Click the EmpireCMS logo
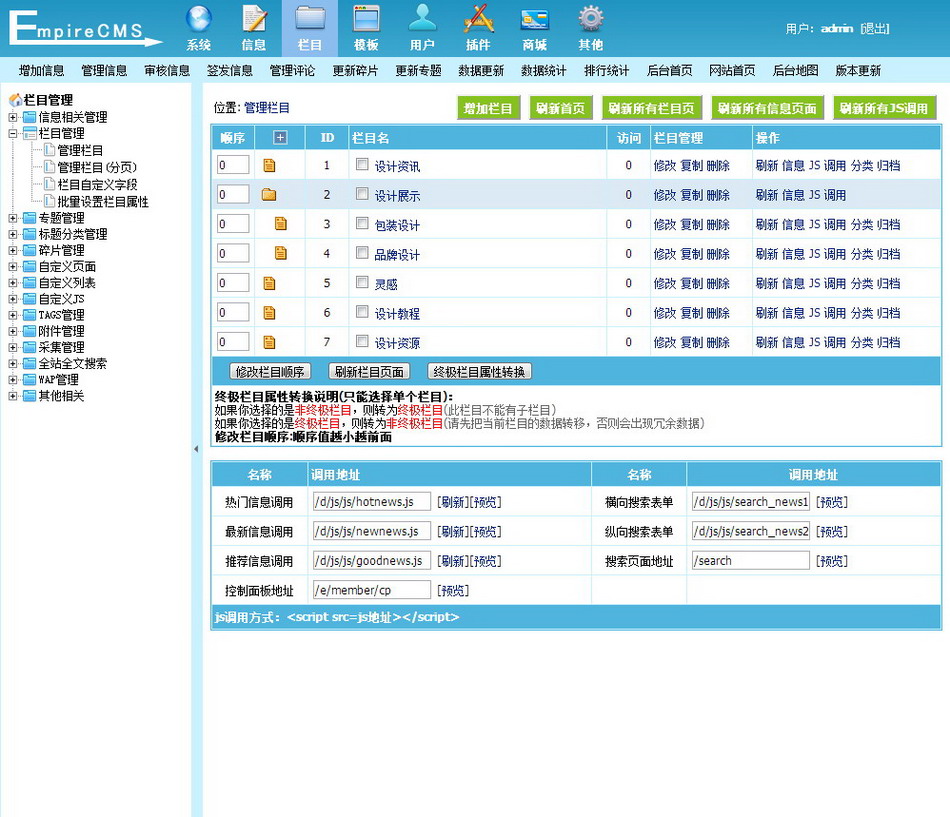The width and height of the screenshot is (950, 817). (x=85, y=28)
